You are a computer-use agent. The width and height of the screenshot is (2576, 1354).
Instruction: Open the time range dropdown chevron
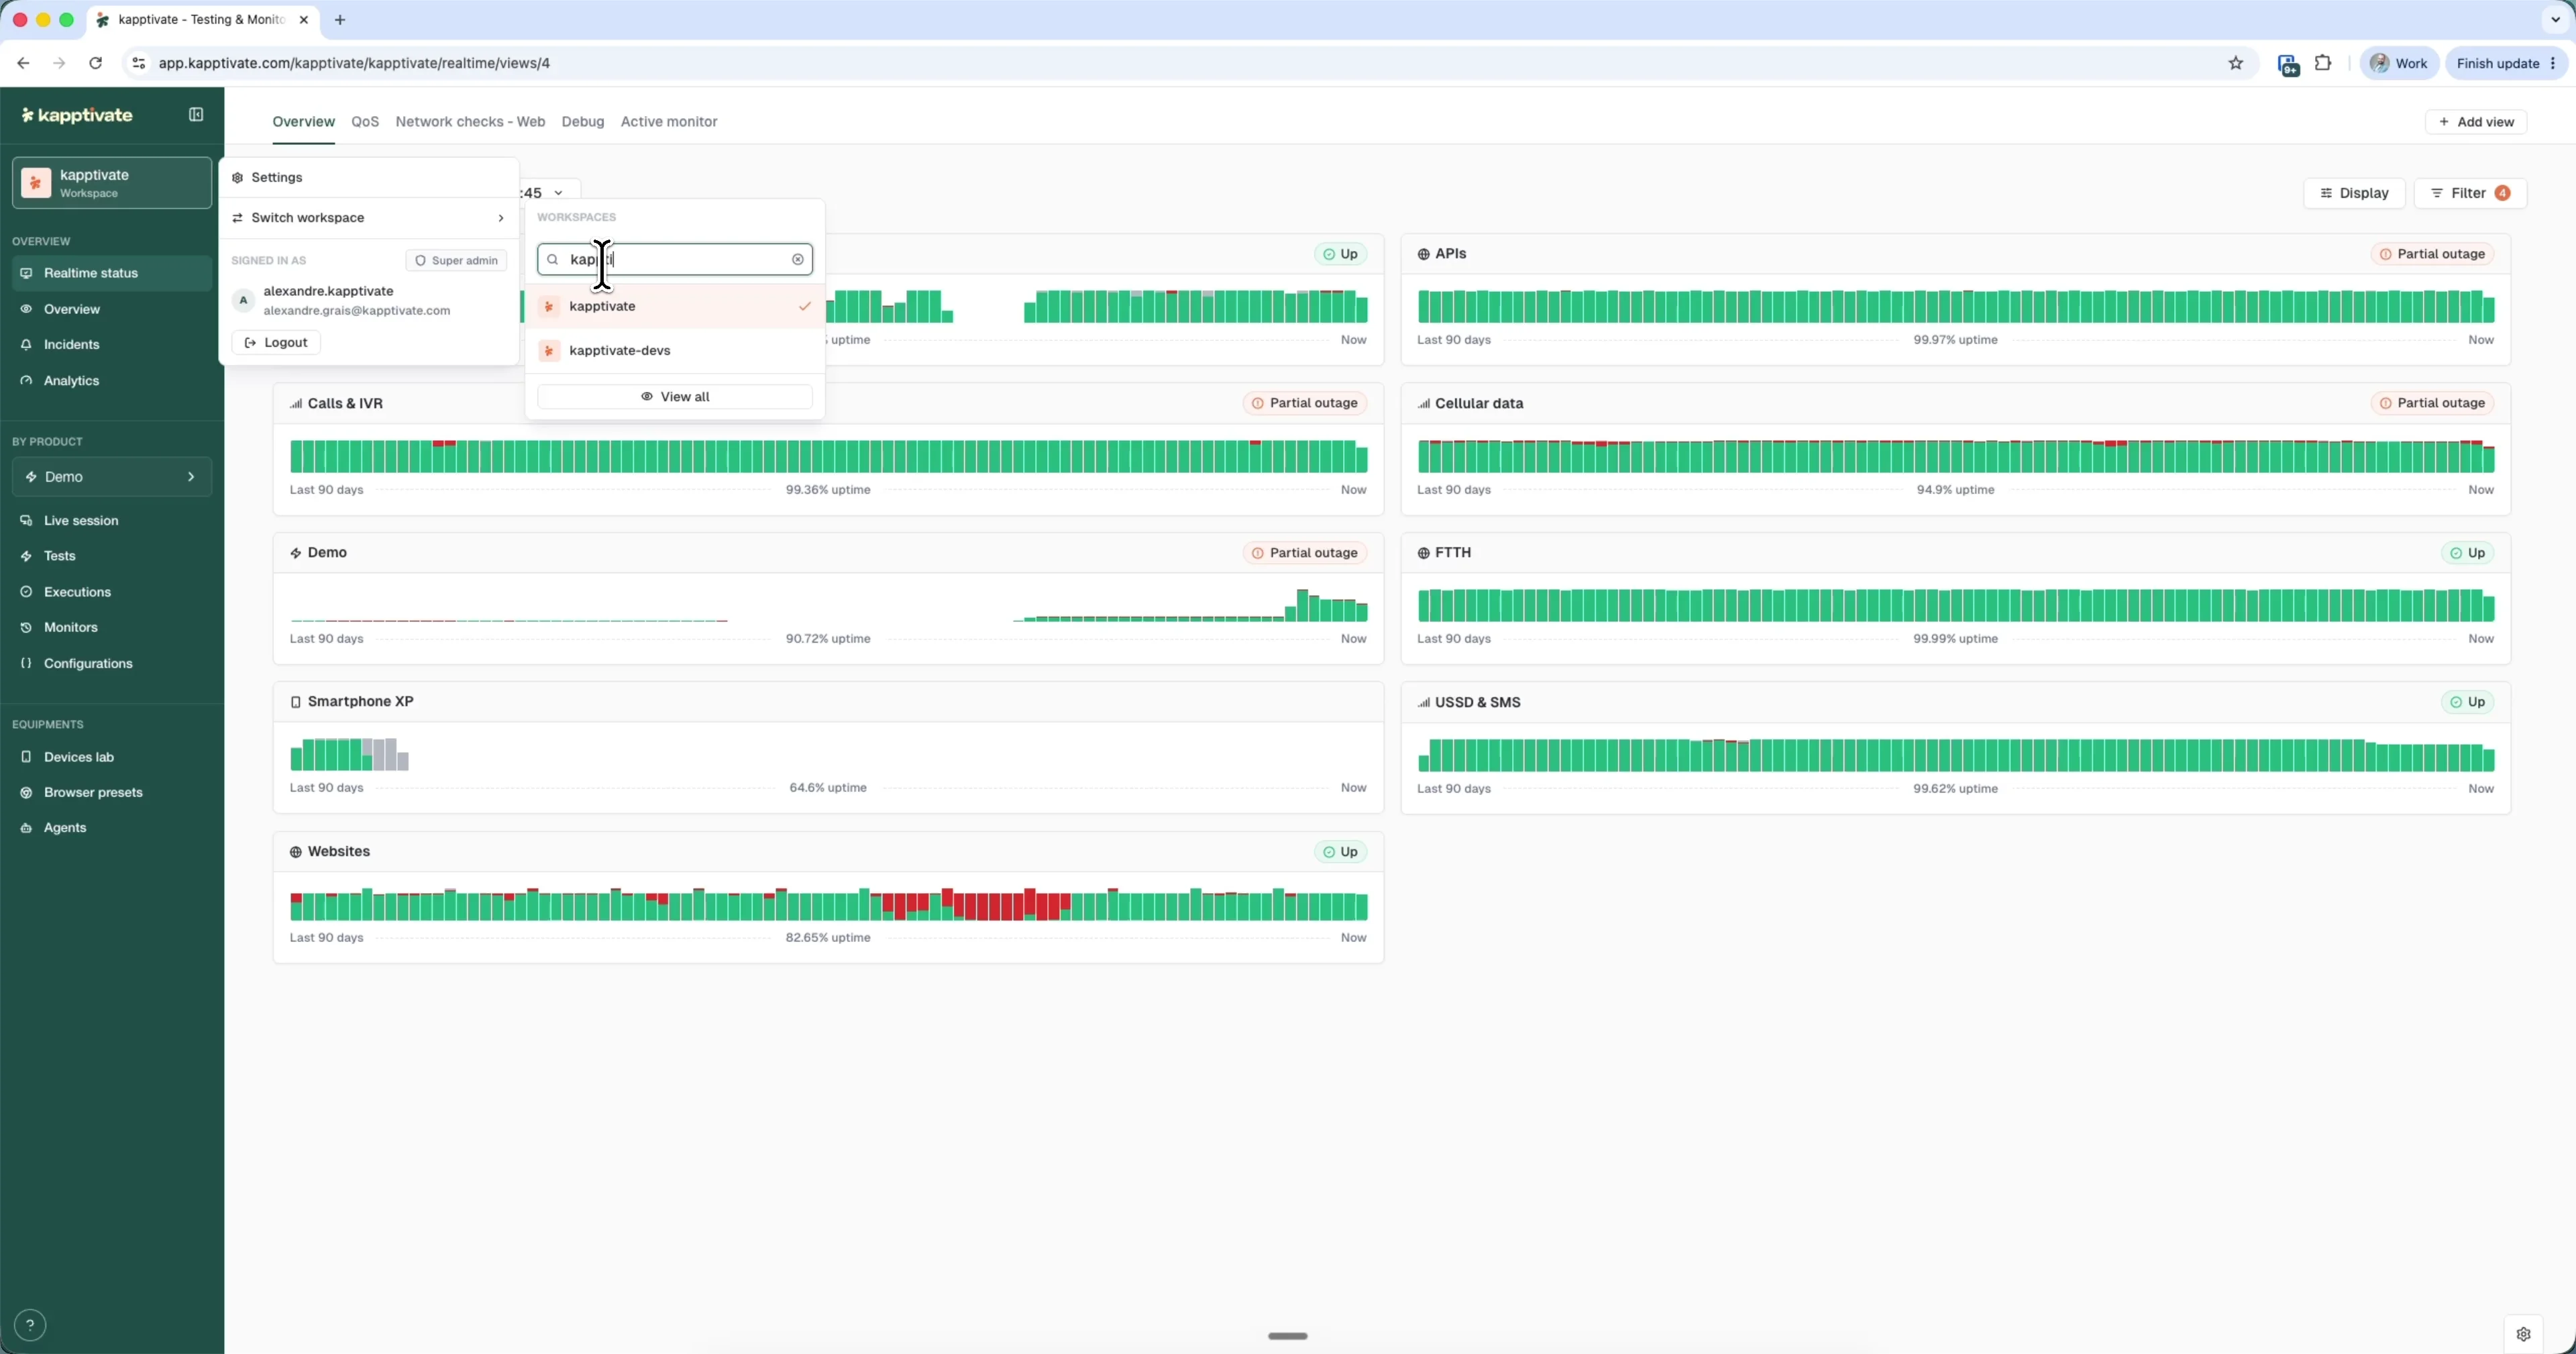point(558,193)
